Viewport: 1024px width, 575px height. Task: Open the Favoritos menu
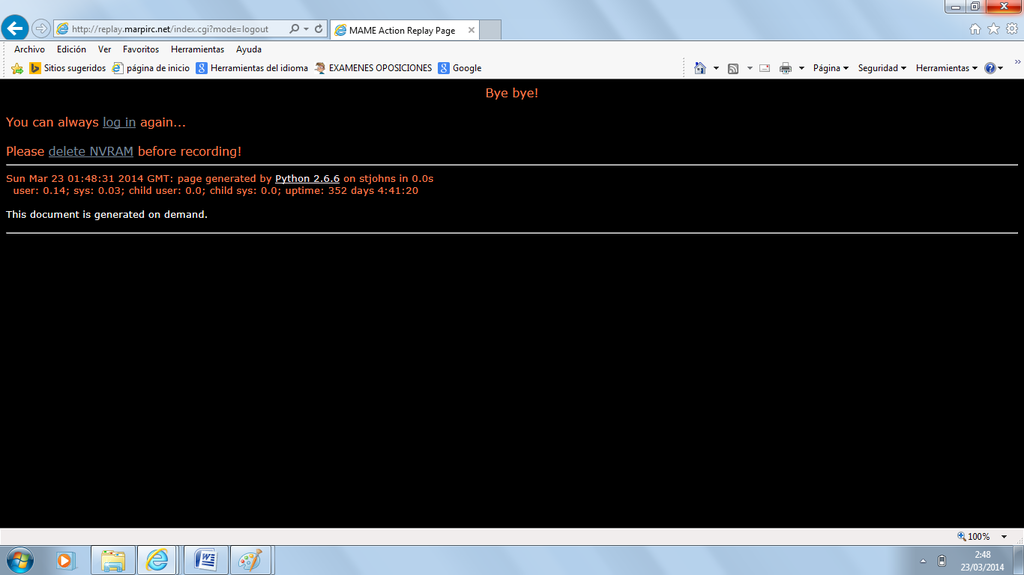[140, 49]
